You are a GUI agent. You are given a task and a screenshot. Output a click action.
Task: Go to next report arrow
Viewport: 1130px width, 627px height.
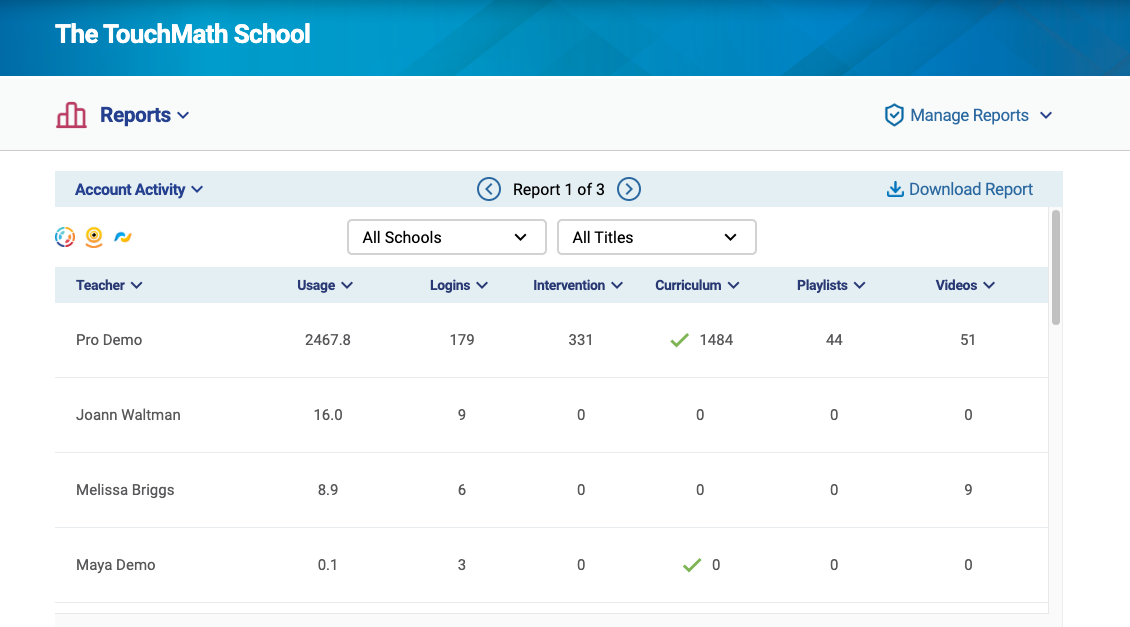(x=628, y=190)
